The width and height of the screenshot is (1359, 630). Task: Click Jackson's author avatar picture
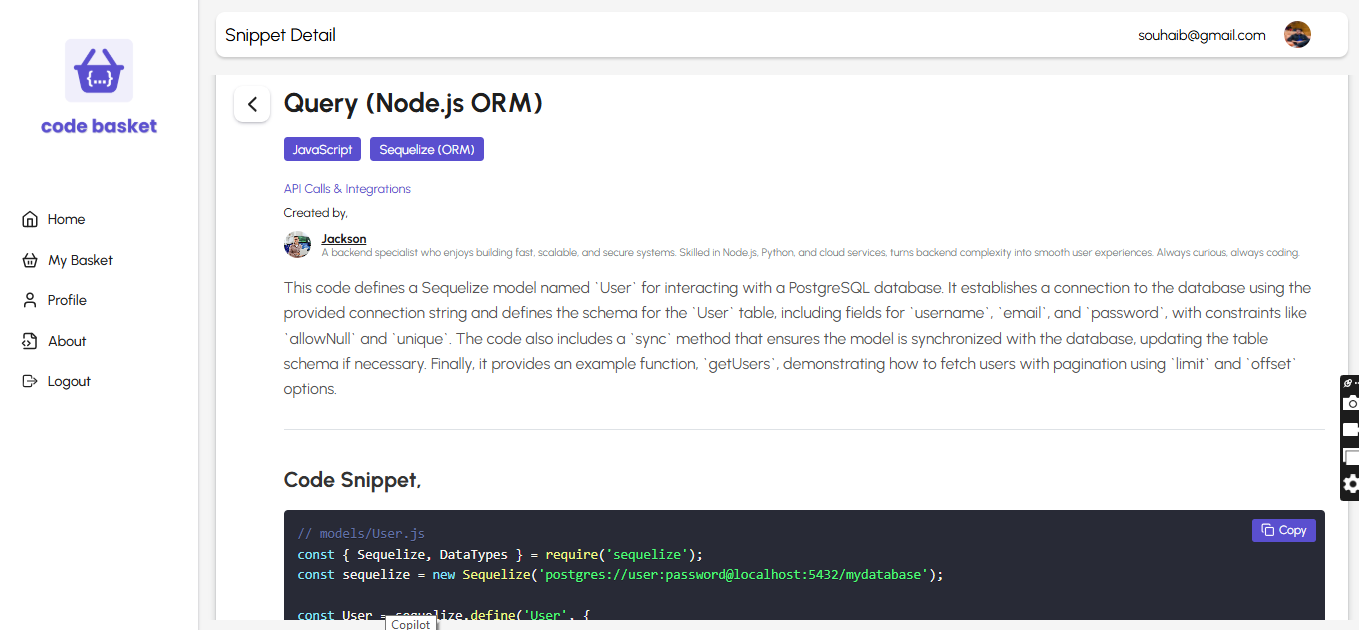[297, 245]
